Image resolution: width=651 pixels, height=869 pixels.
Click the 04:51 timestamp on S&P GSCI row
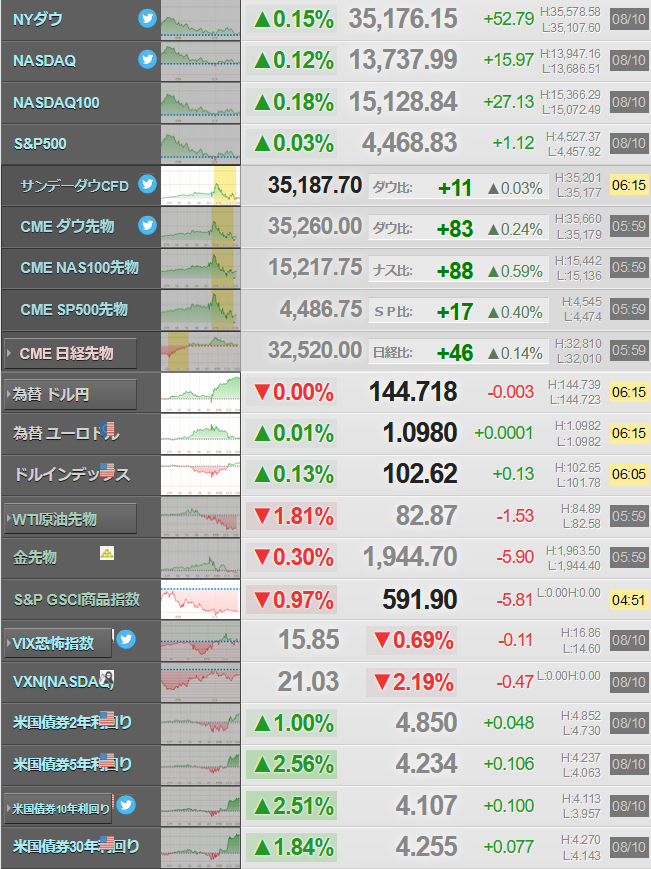(x=629, y=600)
